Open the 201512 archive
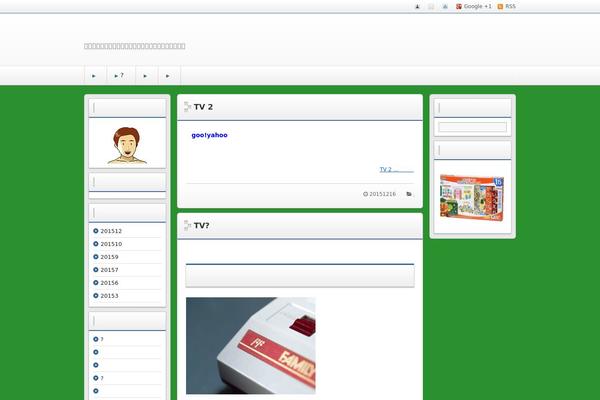 pos(111,231)
